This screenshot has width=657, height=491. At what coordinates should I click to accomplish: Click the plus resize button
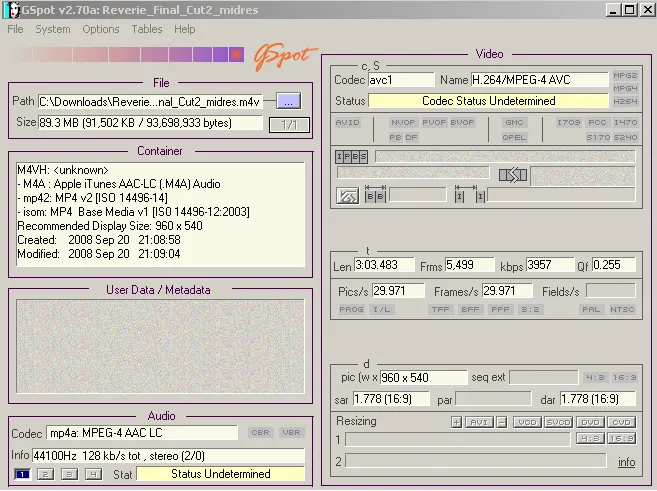456,422
